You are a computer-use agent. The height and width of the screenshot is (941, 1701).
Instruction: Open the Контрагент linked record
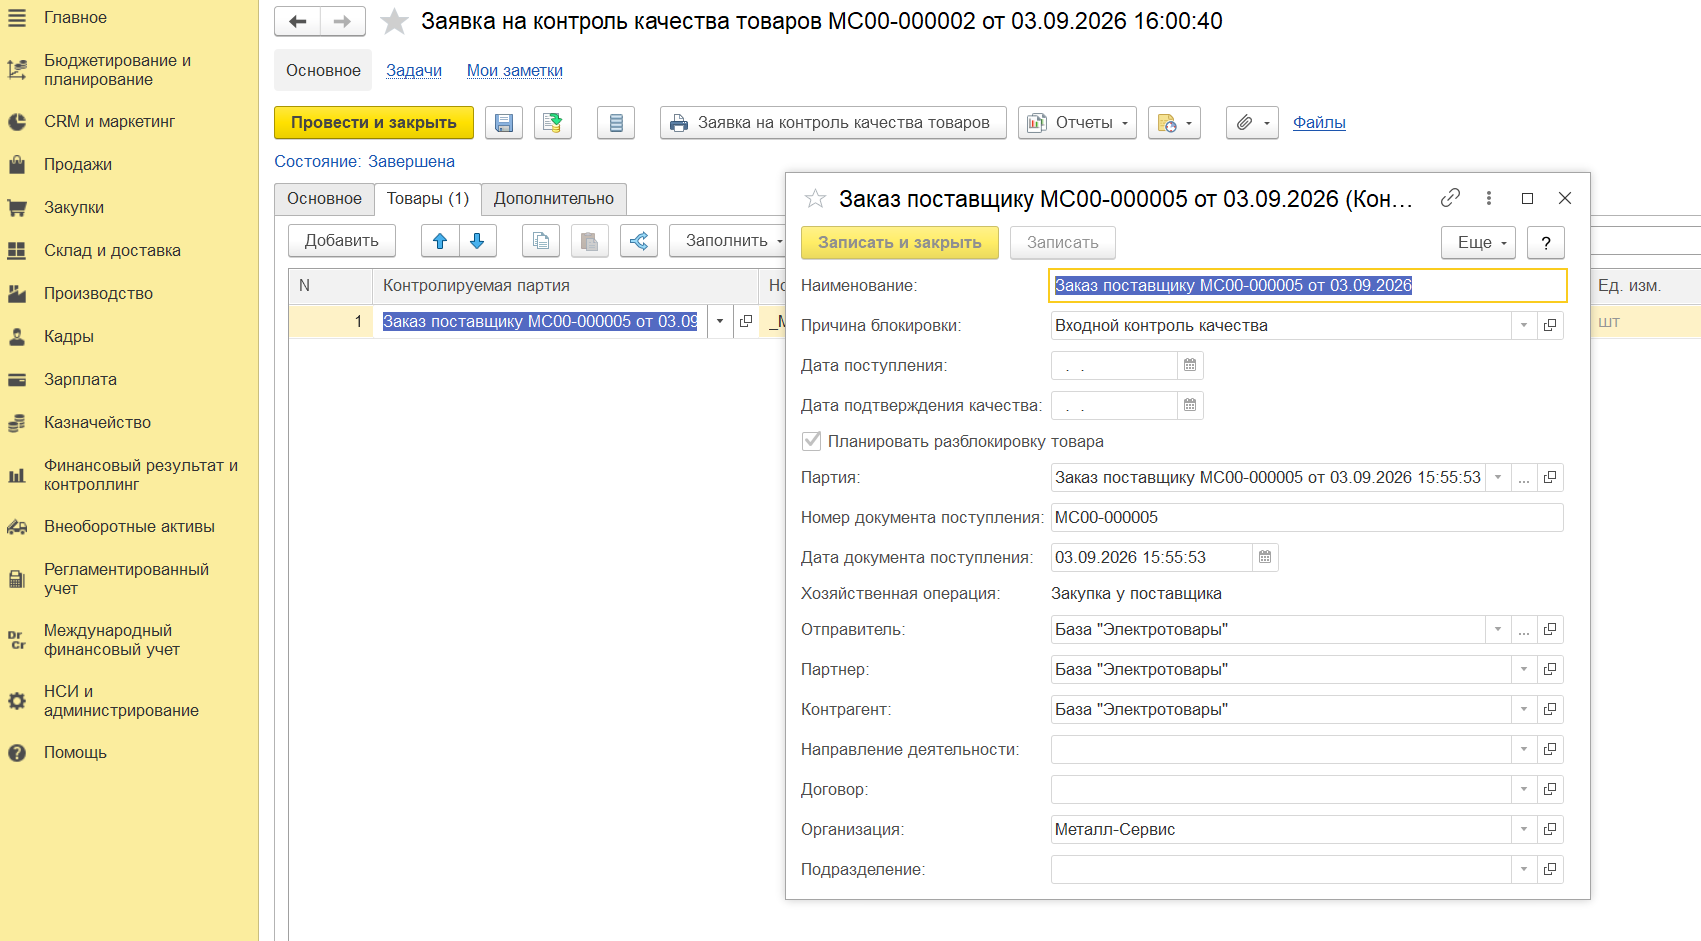point(1550,709)
